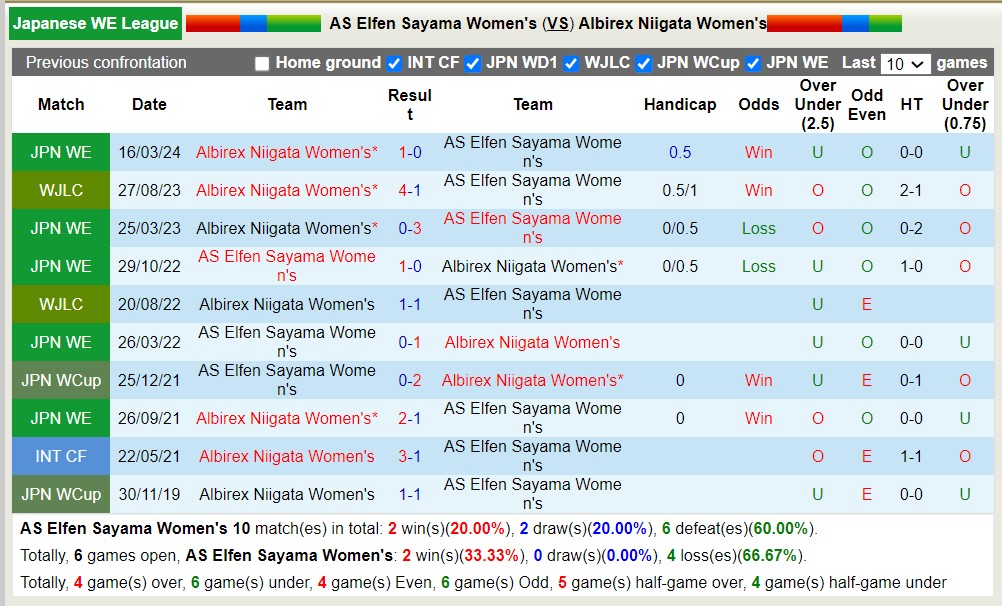The image size is (1003, 606).
Task: Click the 3-1 score from 22/05/21
Action: [410, 456]
